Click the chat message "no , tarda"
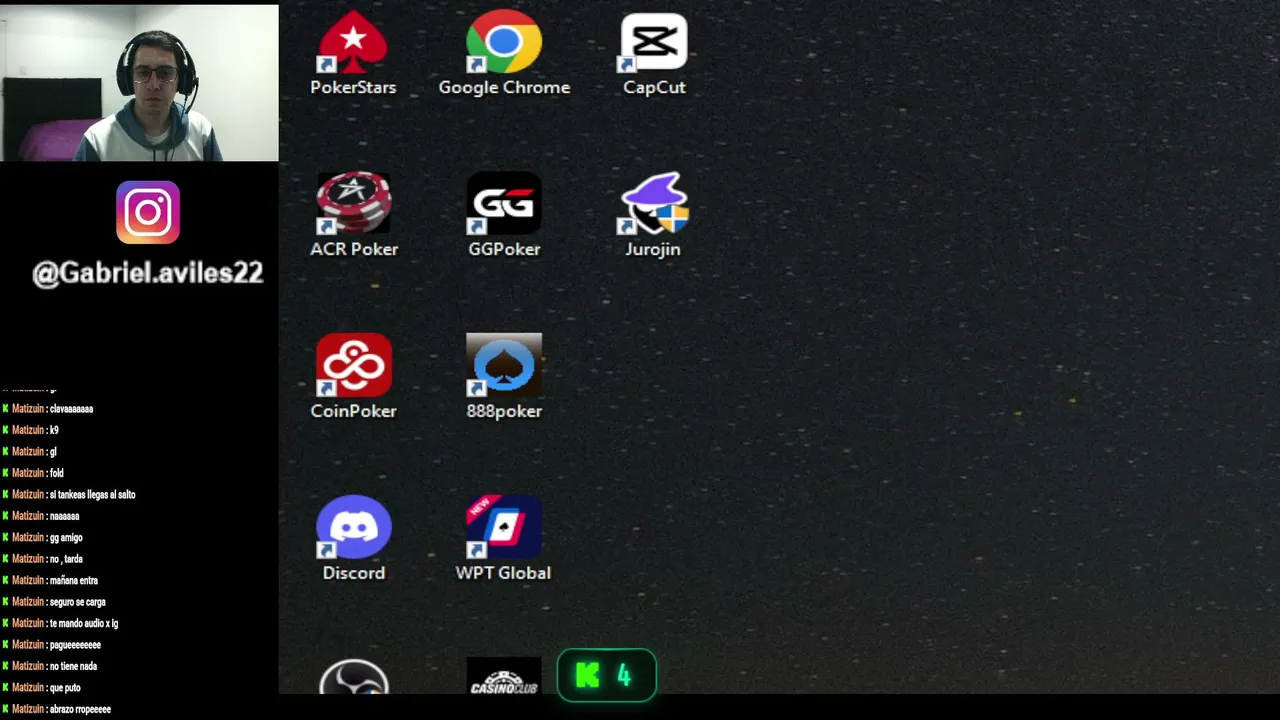 pyautogui.click(x=66, y=559)
